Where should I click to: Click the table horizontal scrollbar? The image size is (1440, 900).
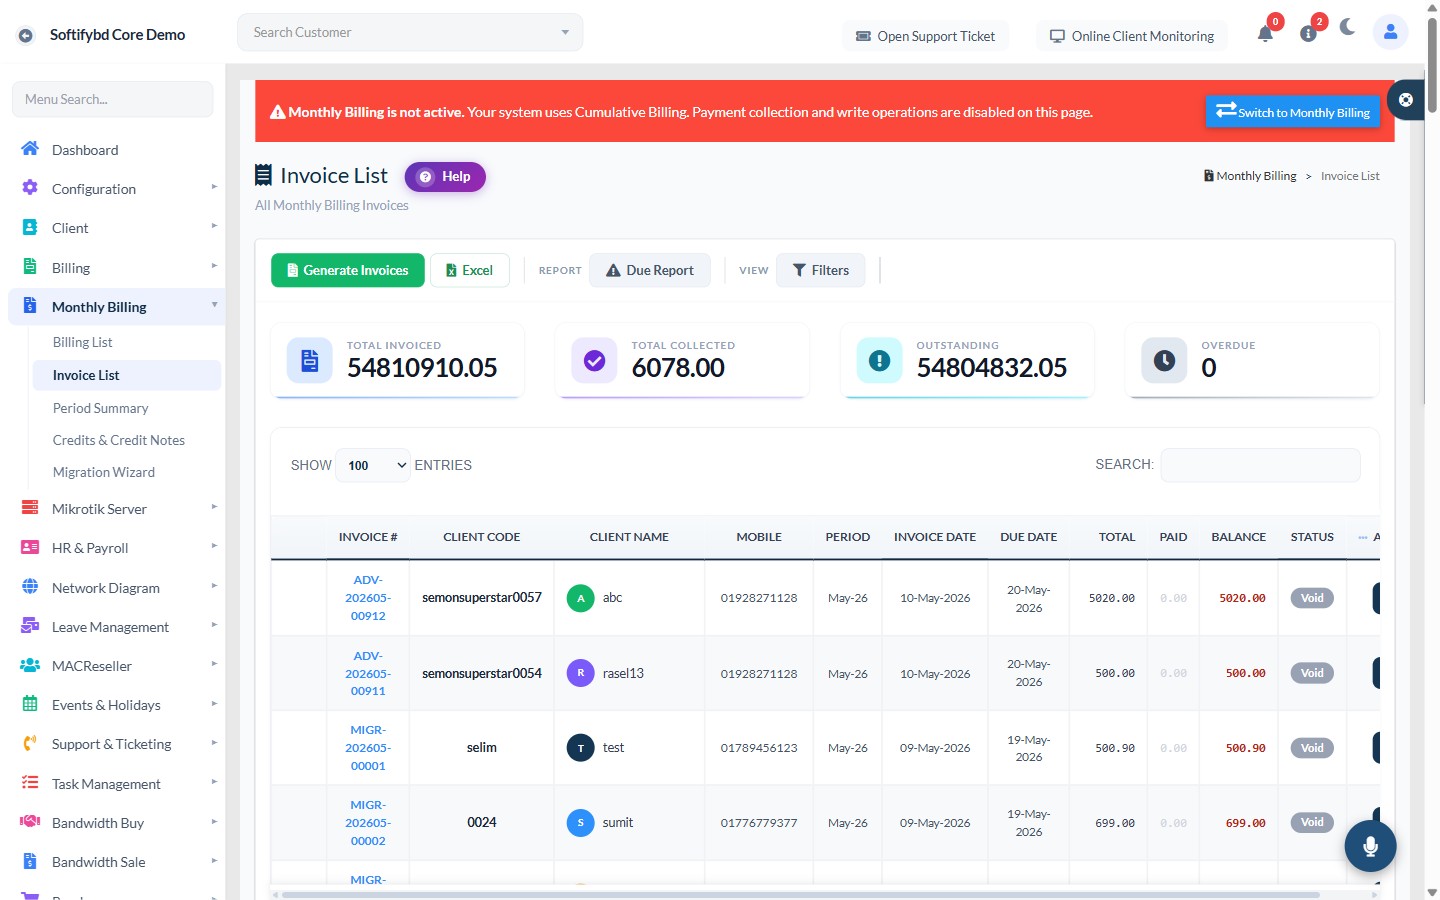tap(800, 894)
